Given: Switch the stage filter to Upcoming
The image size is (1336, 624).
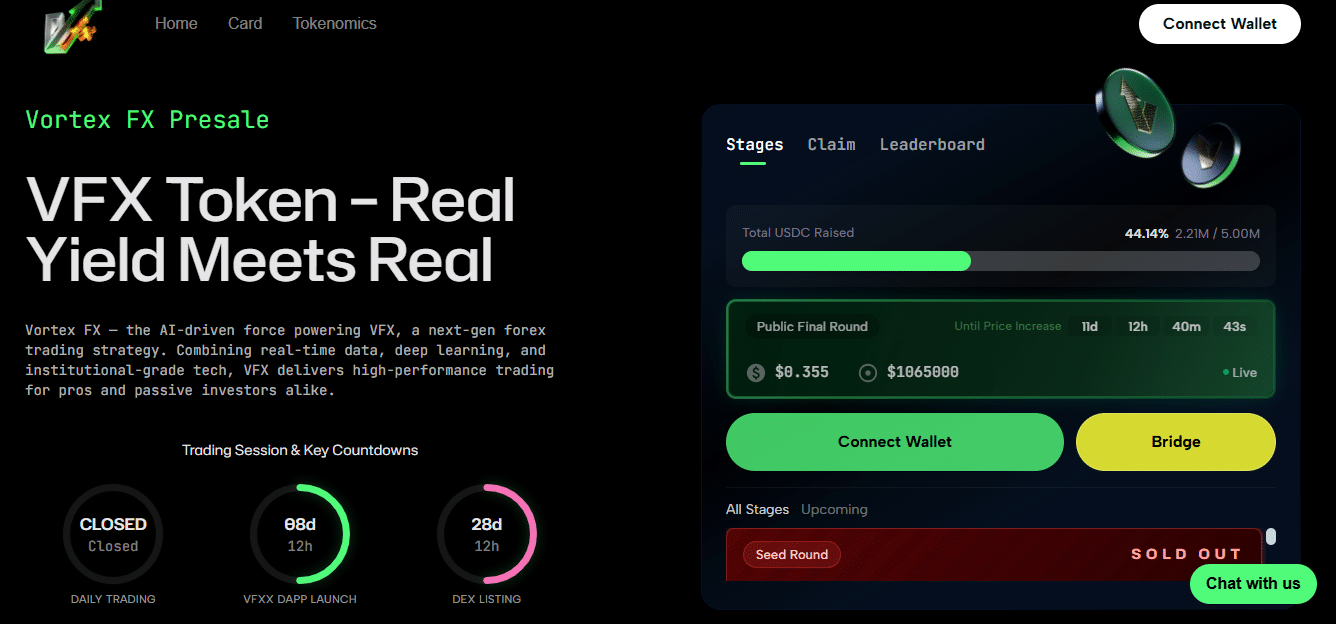Looking at the screenshot, I should tap(834, 509).
